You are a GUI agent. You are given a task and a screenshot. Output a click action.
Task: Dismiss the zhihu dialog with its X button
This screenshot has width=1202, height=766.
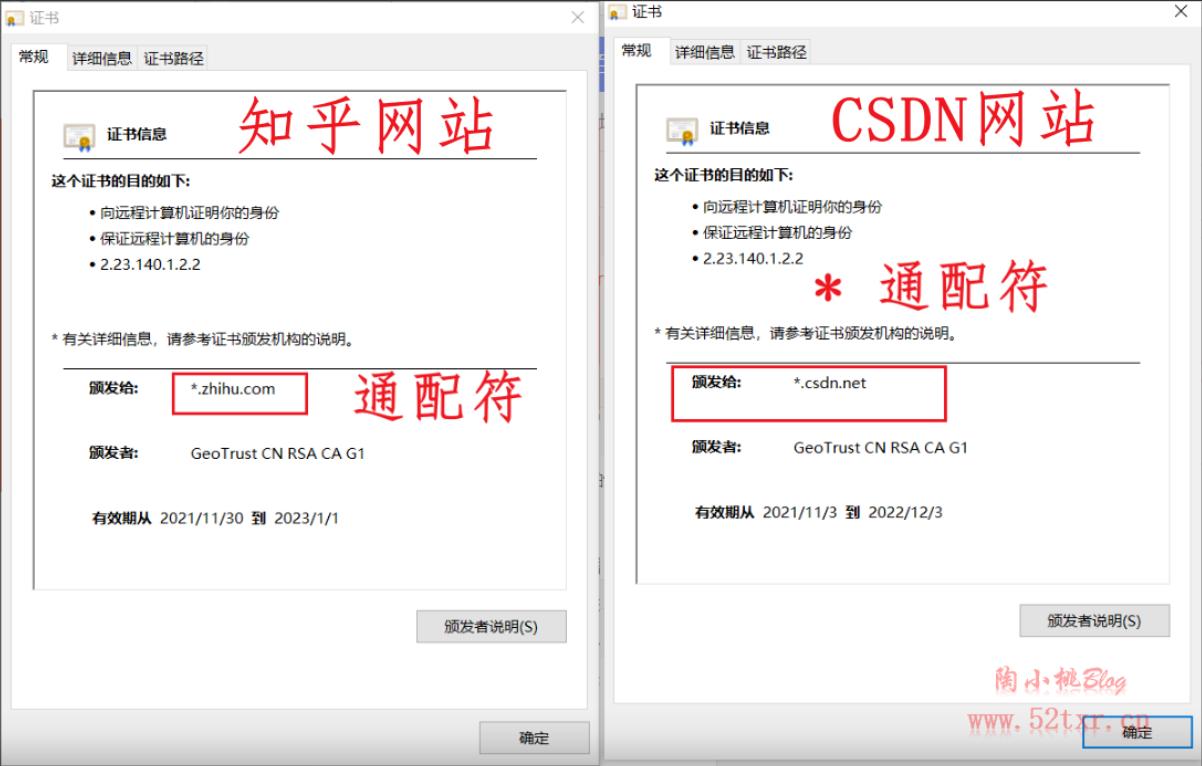tap(576, 17)
